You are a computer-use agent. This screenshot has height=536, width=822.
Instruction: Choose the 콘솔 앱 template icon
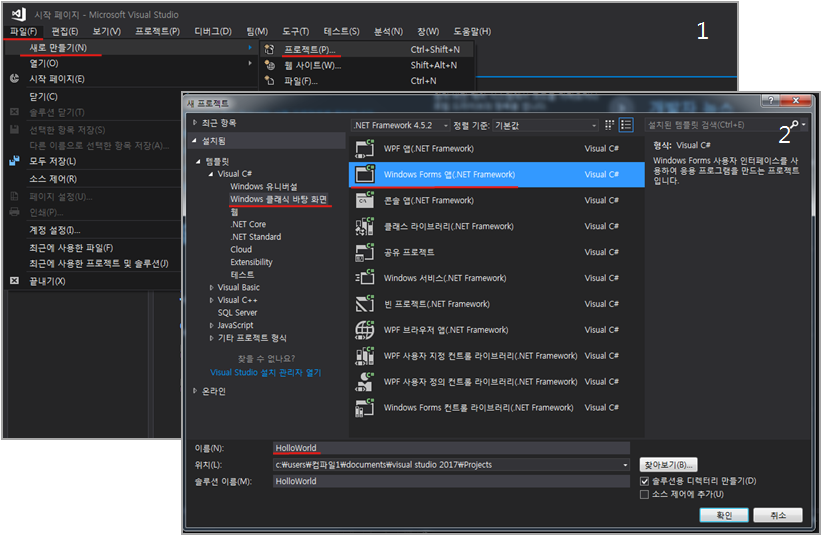tap(365, 200)
